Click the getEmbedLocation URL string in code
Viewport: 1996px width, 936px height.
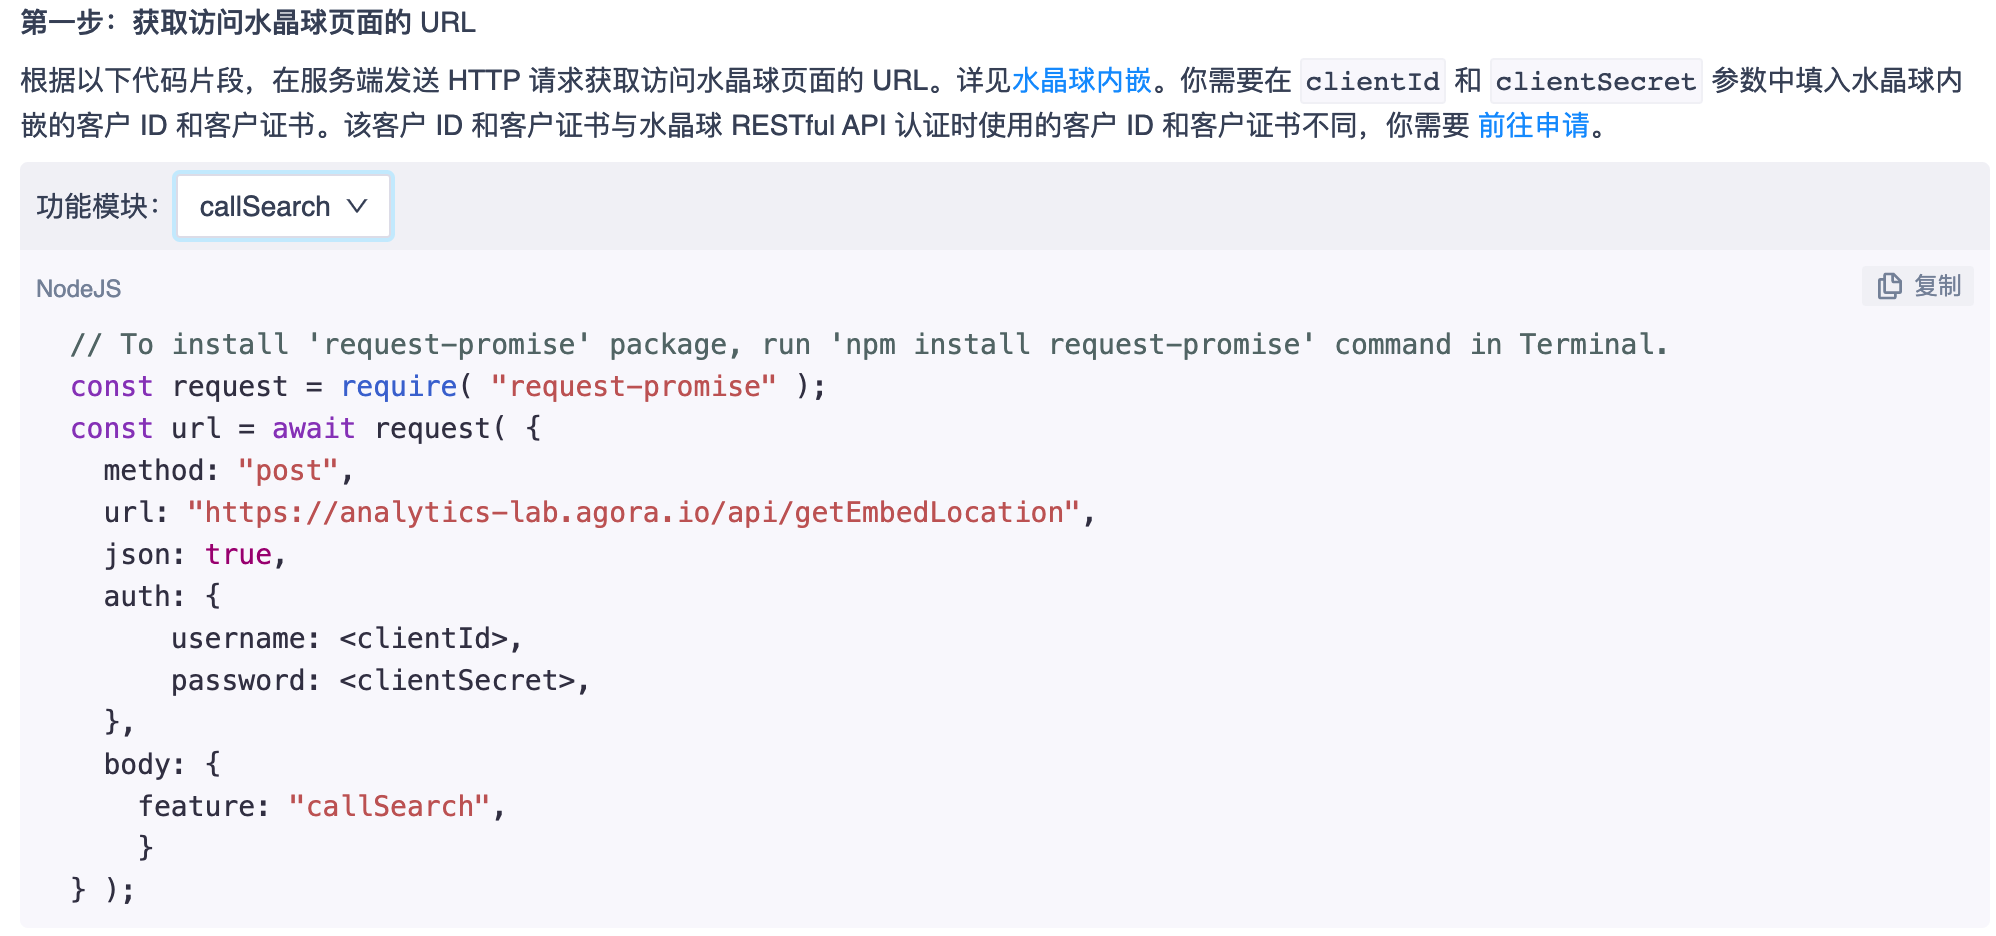click(633, 512)
